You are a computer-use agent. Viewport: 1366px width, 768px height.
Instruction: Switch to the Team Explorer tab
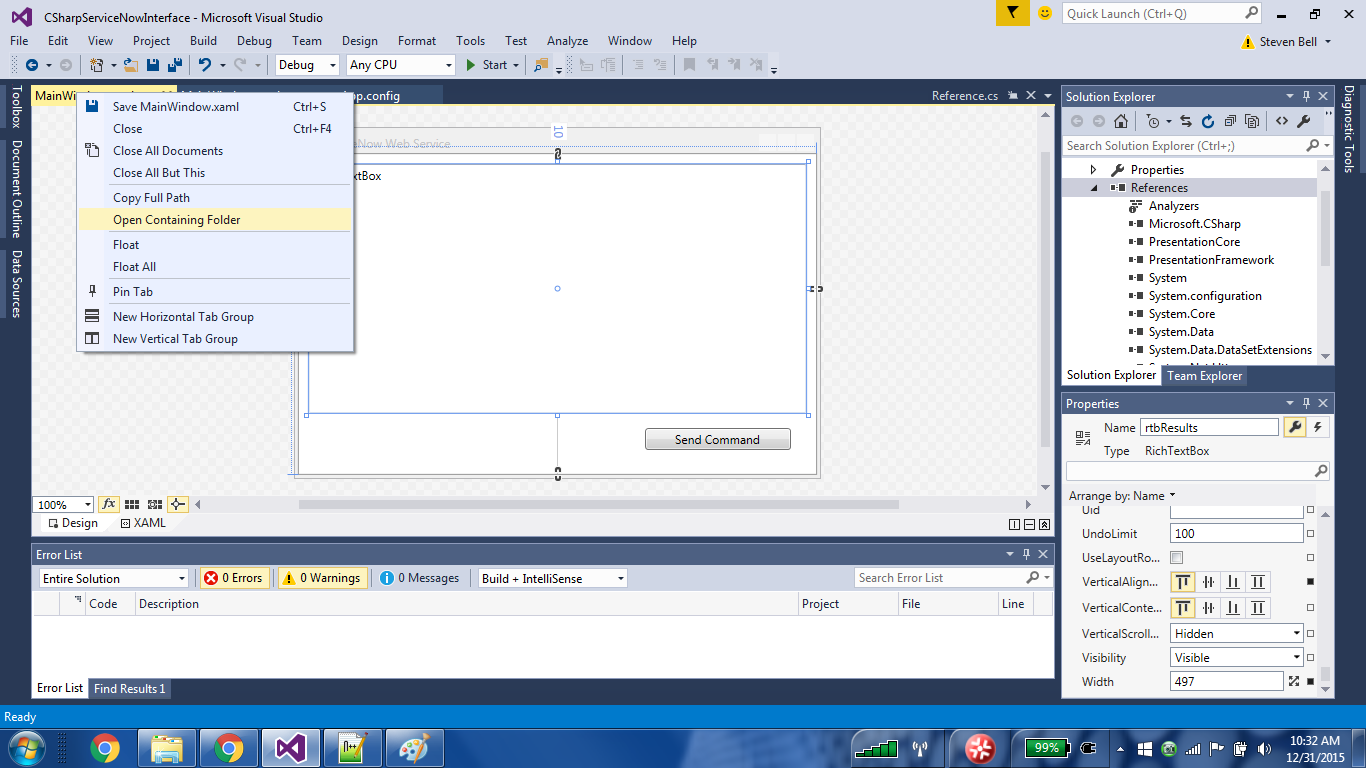tap(1204, 376)
